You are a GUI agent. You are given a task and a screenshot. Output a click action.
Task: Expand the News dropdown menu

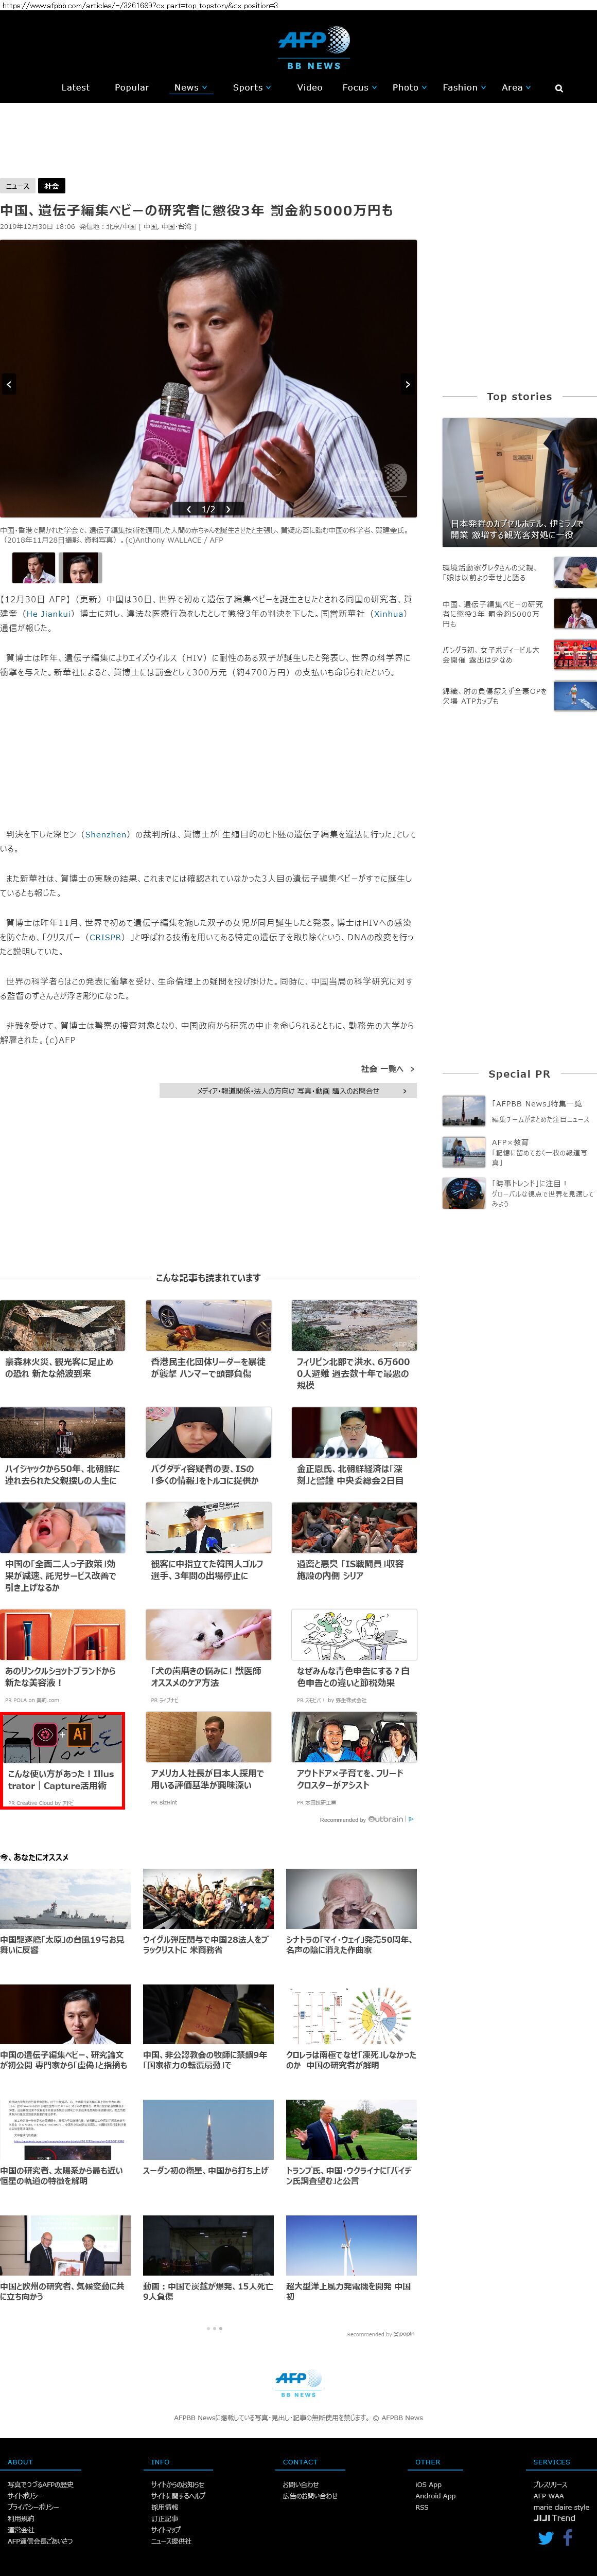[190, 88]
